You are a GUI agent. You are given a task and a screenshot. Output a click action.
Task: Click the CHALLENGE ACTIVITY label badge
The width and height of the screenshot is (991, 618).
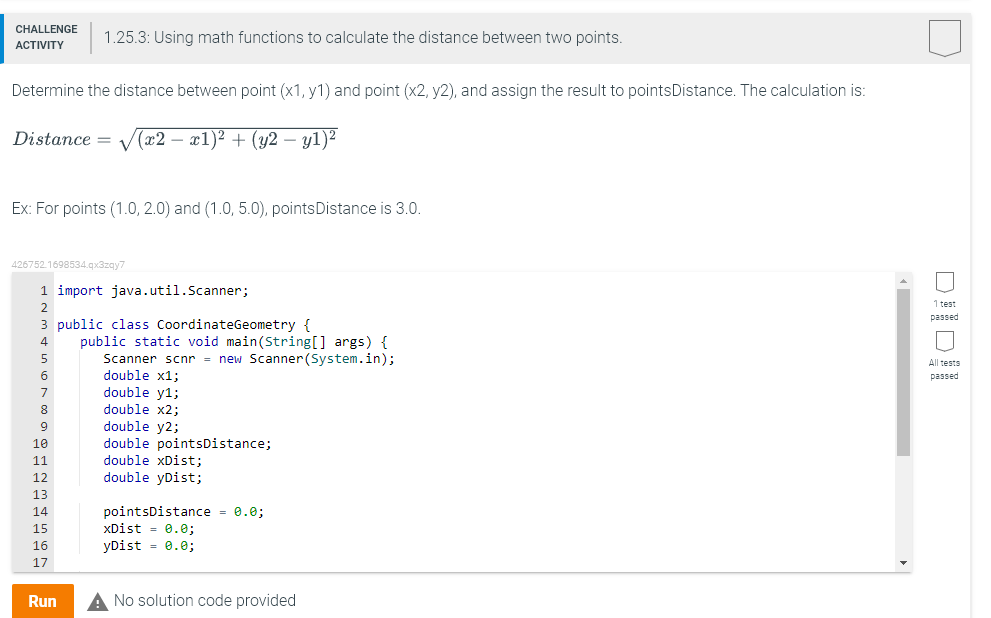coord(46,38)
